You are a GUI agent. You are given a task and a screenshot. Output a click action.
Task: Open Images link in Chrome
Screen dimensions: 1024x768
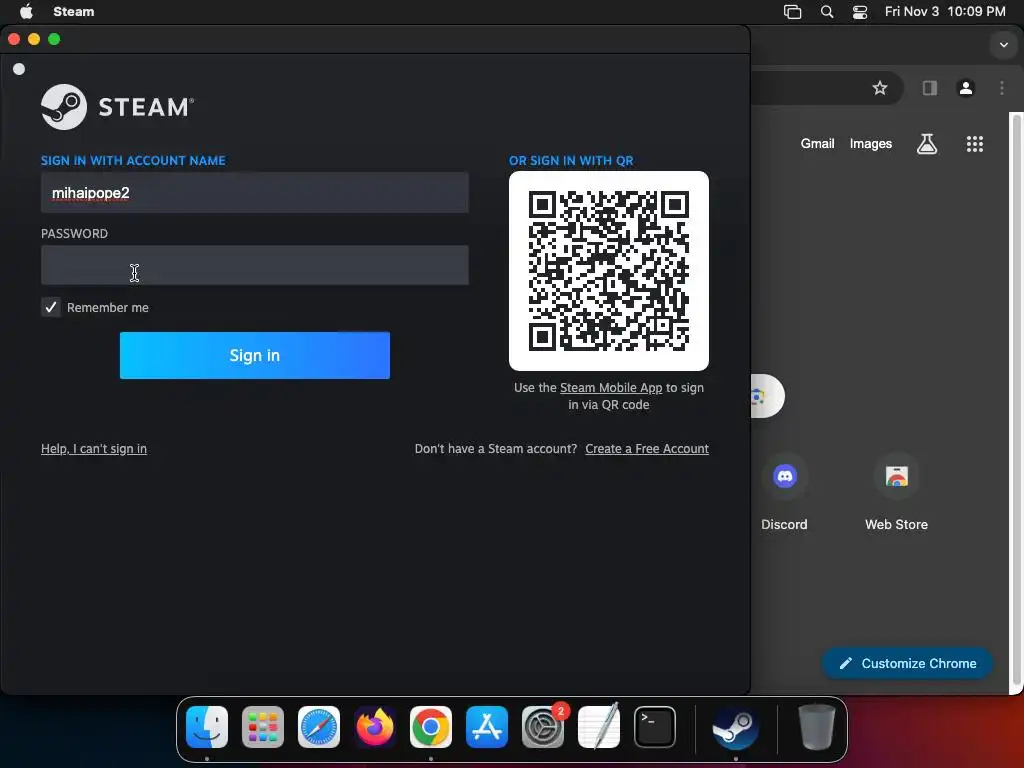[x=871, y=144]
